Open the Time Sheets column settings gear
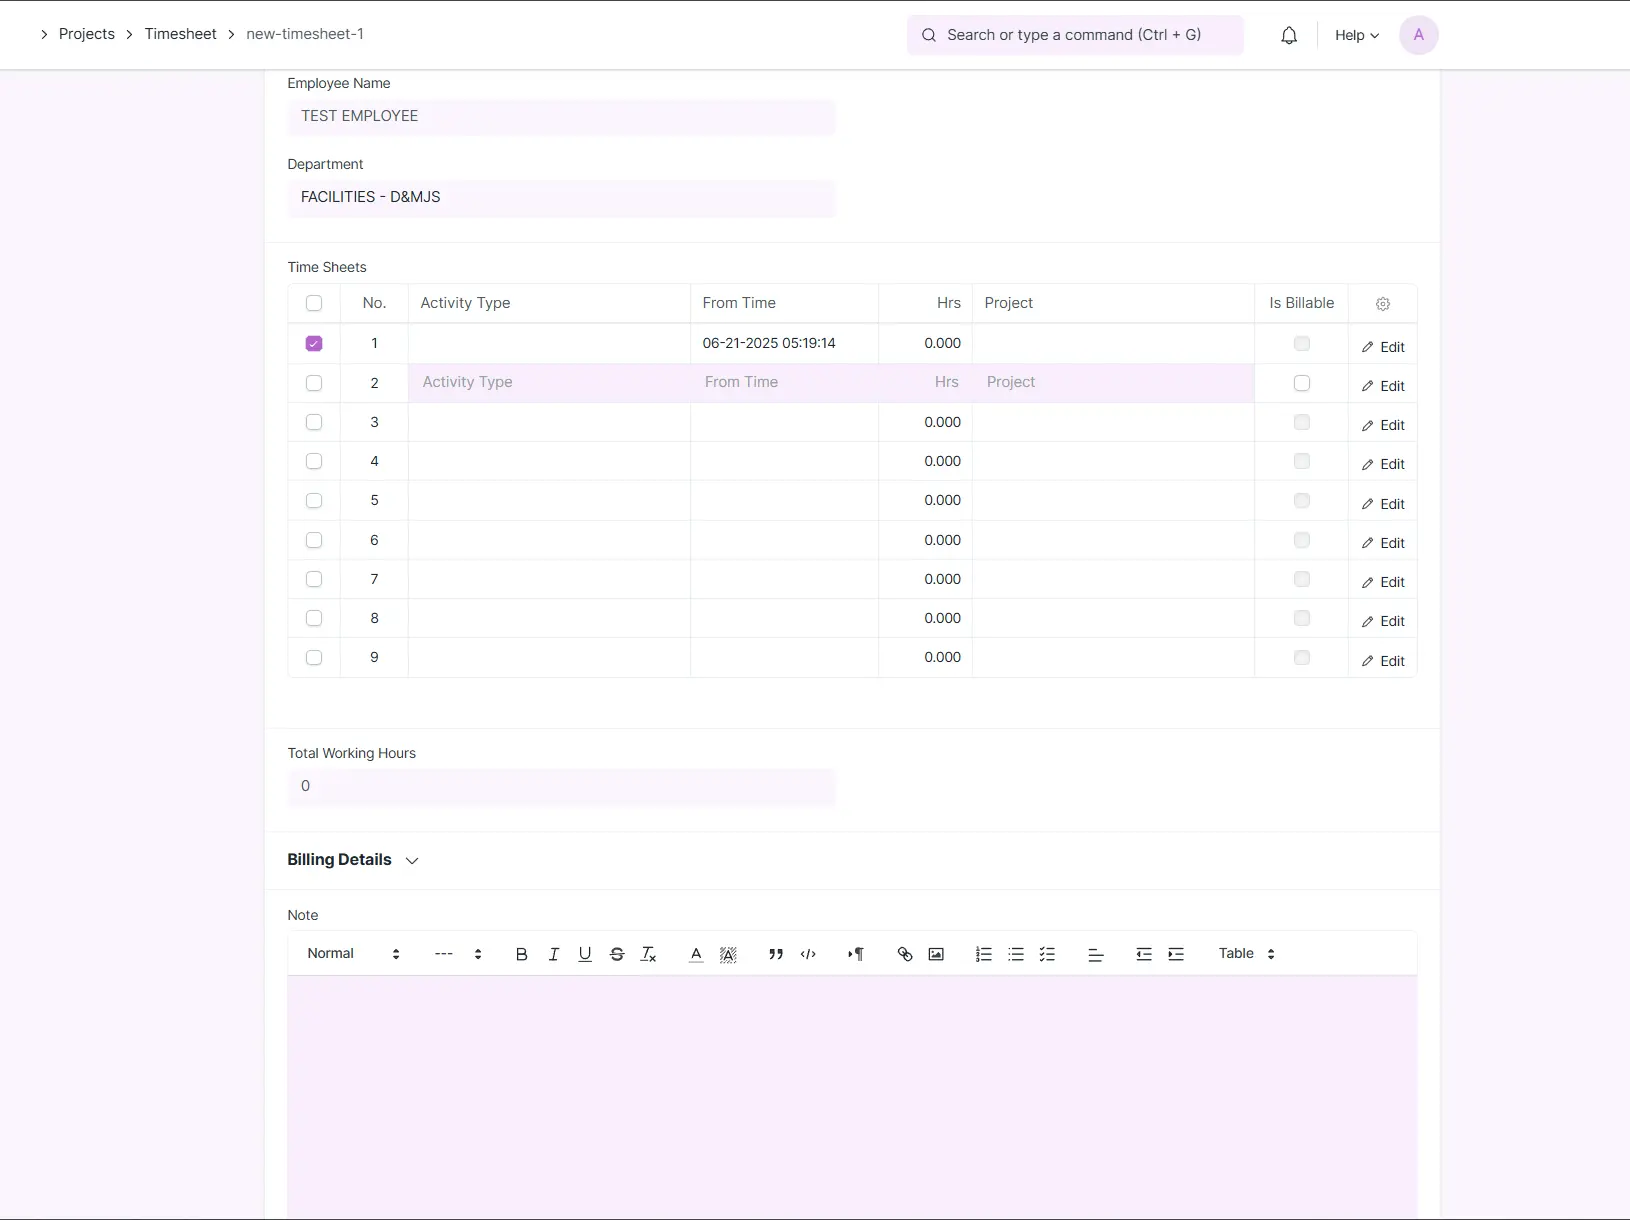1630x1220 pixels. click(1383, 304)
